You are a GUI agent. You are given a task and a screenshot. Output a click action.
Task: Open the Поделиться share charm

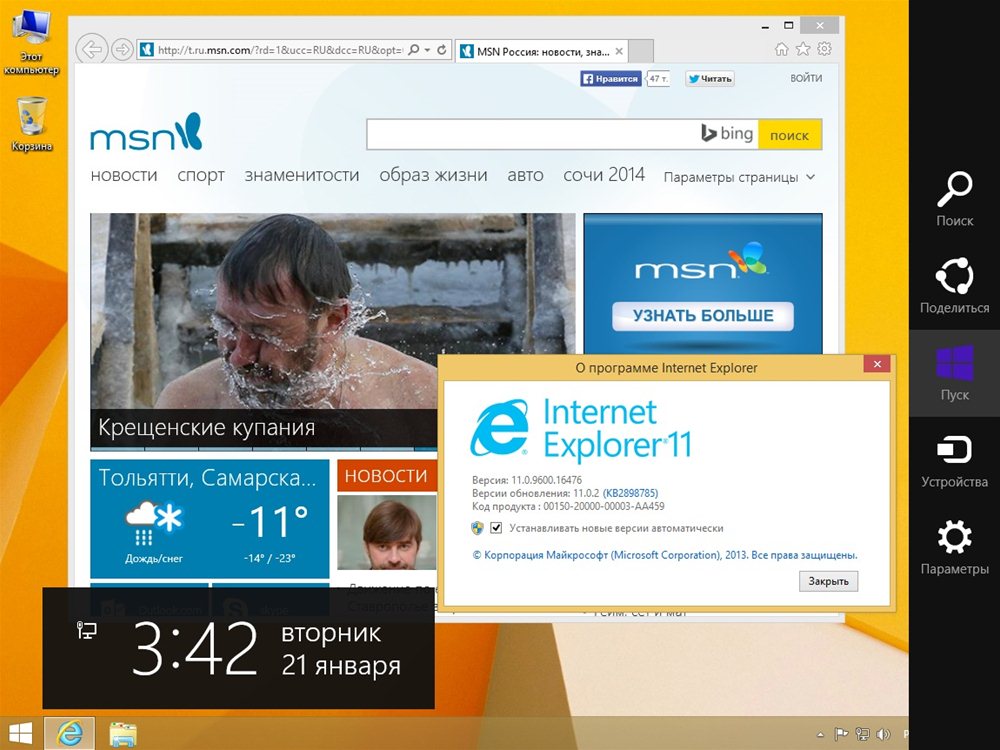point(954,286)
